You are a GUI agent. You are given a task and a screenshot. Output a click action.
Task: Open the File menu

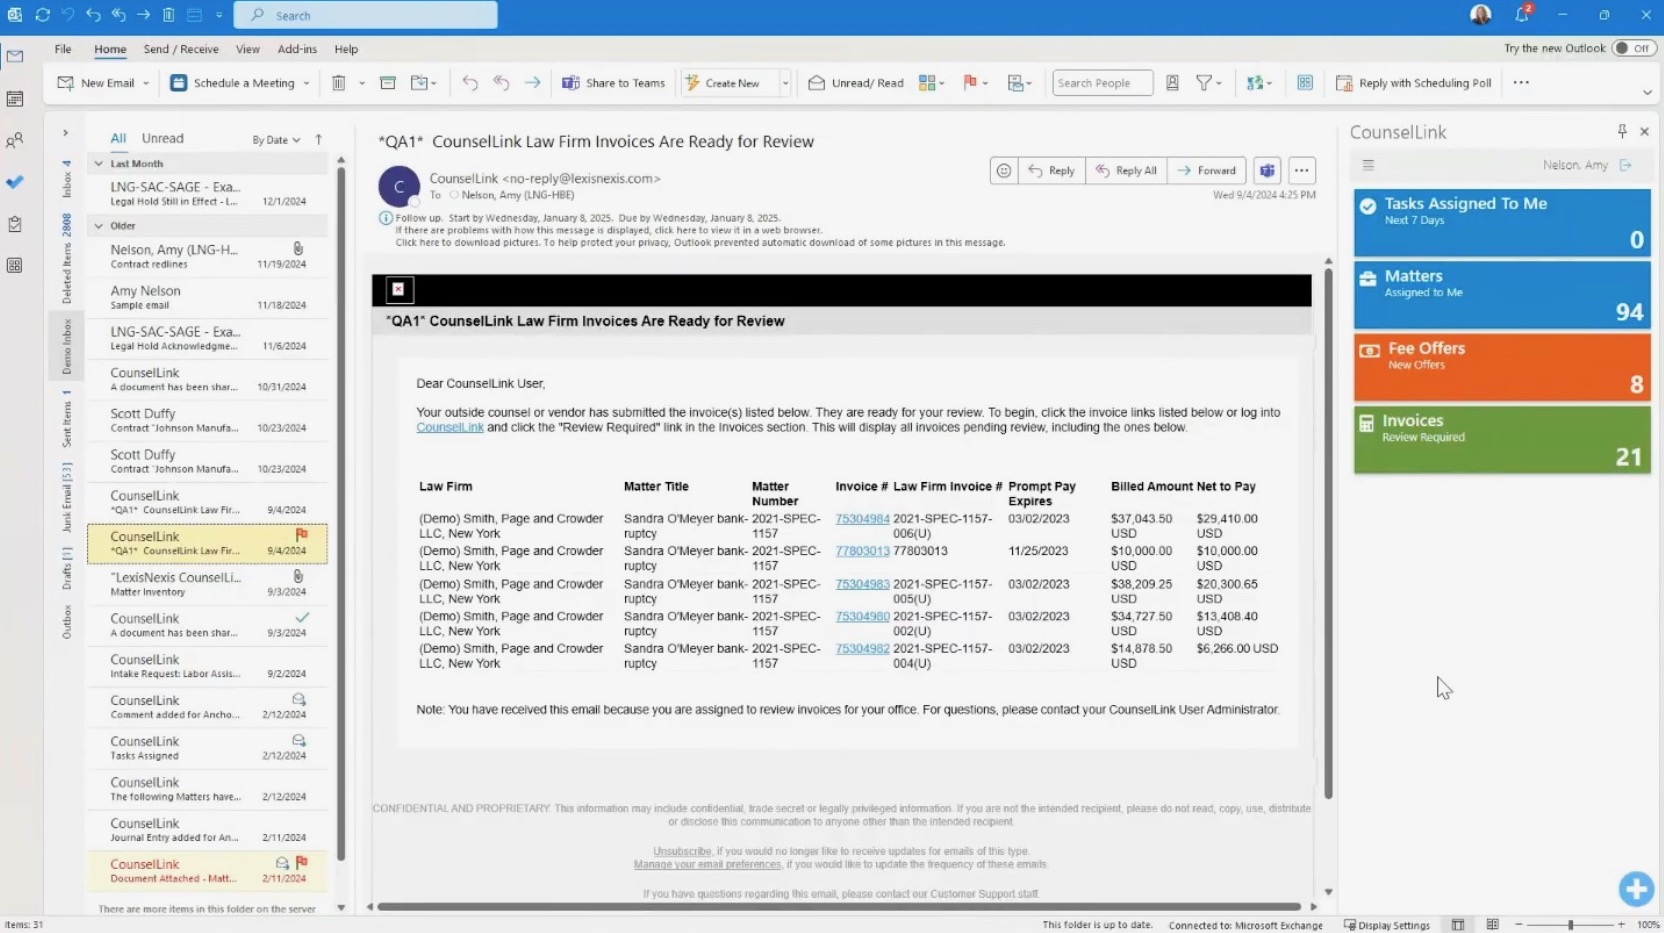pos(63,49)
